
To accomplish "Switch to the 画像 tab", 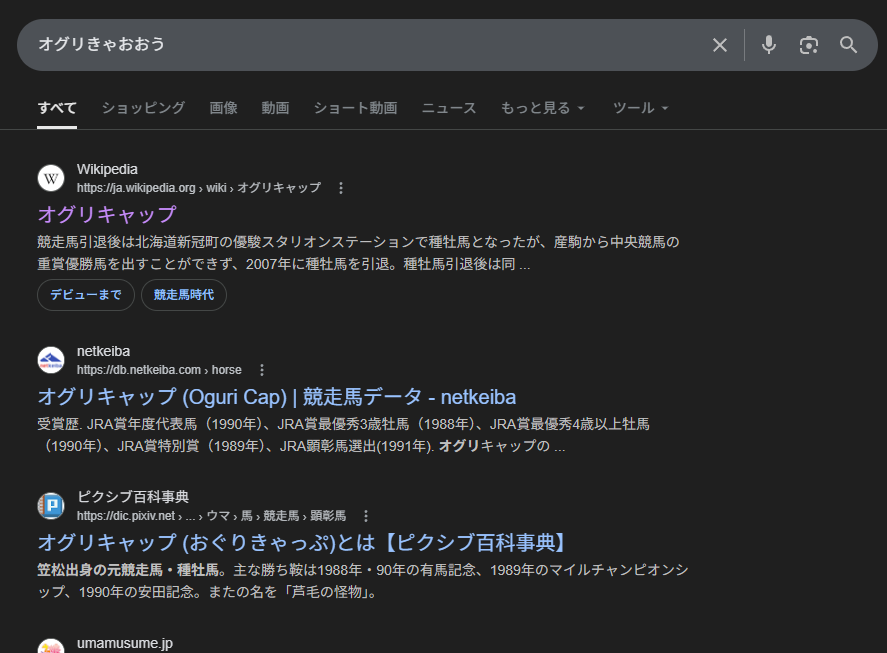I will coord(223,108).
